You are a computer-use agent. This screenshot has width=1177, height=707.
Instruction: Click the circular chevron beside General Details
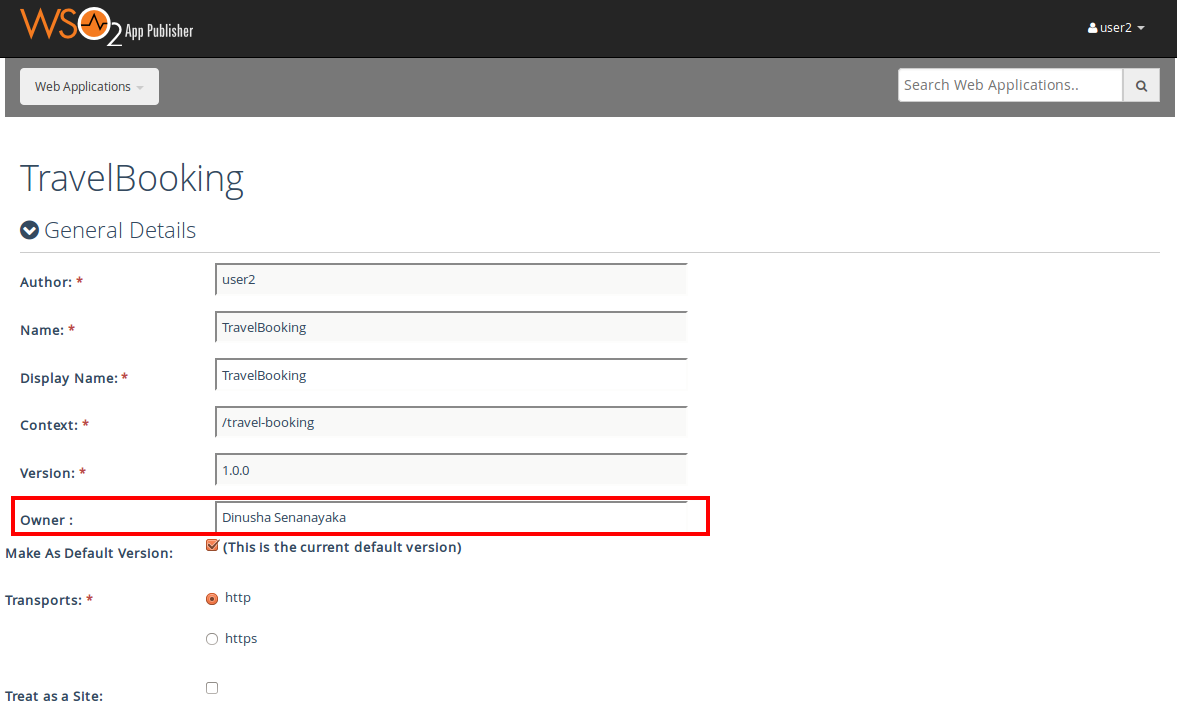tap(29, 229)
